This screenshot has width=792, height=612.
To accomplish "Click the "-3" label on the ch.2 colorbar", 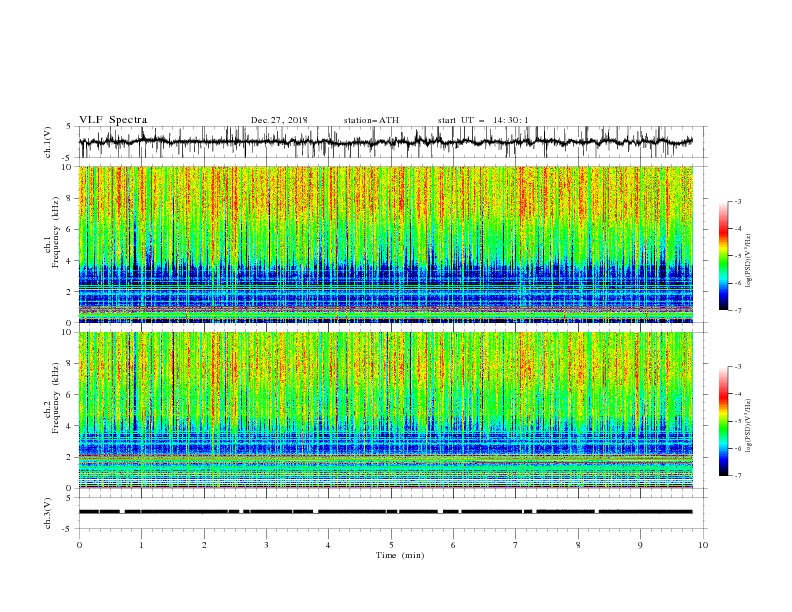I will pos(738,367).
